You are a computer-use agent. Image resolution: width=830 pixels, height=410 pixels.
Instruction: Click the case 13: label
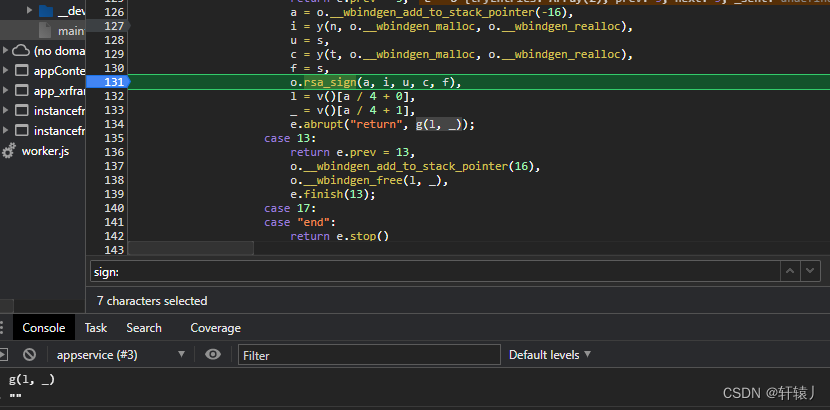(x=290, y=138)
